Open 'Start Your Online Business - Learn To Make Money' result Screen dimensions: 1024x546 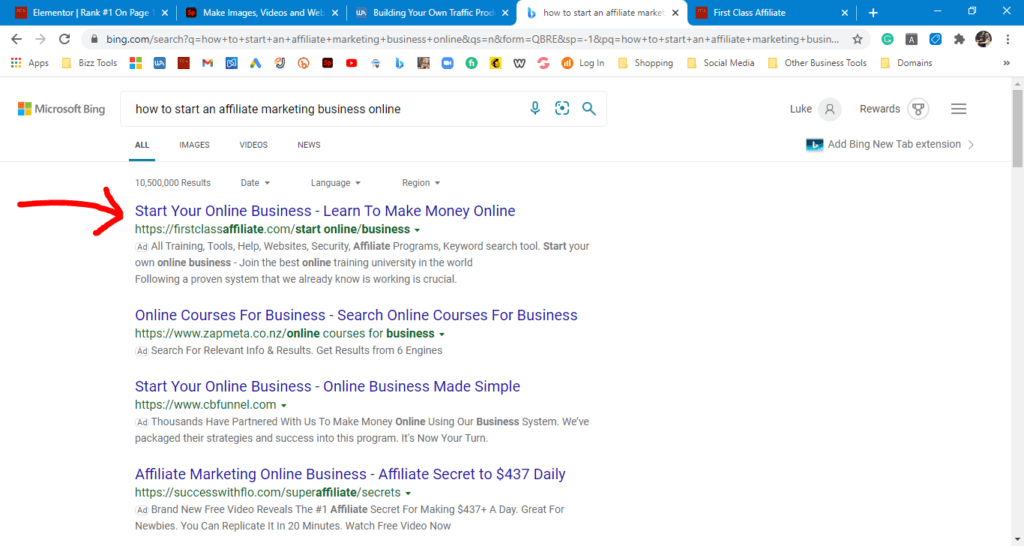pos(325,211)
